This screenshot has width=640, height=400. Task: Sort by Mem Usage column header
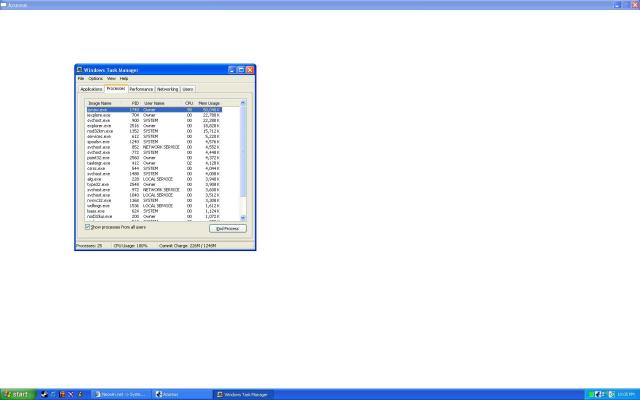(x=208, y=103)
